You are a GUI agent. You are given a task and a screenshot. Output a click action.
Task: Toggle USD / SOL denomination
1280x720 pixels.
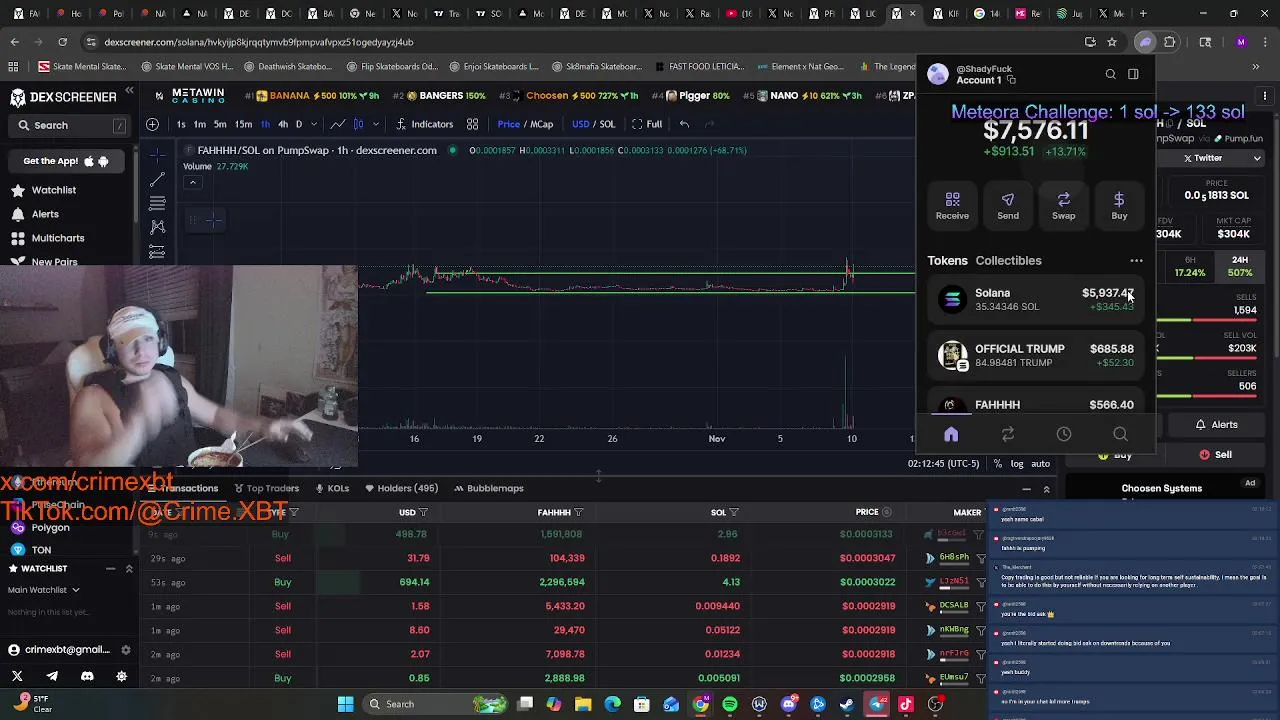[x=593, y=124]
